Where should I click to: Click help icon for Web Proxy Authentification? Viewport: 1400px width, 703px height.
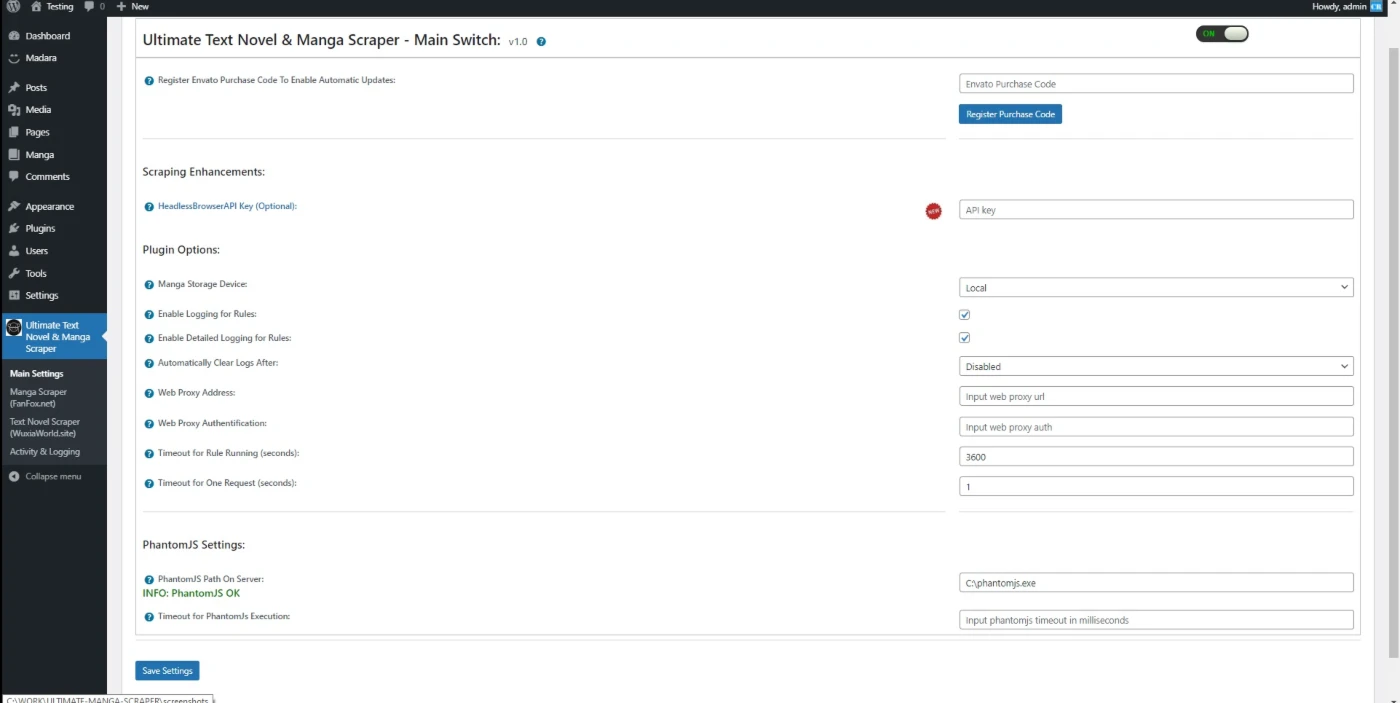(x=149, y=423)
